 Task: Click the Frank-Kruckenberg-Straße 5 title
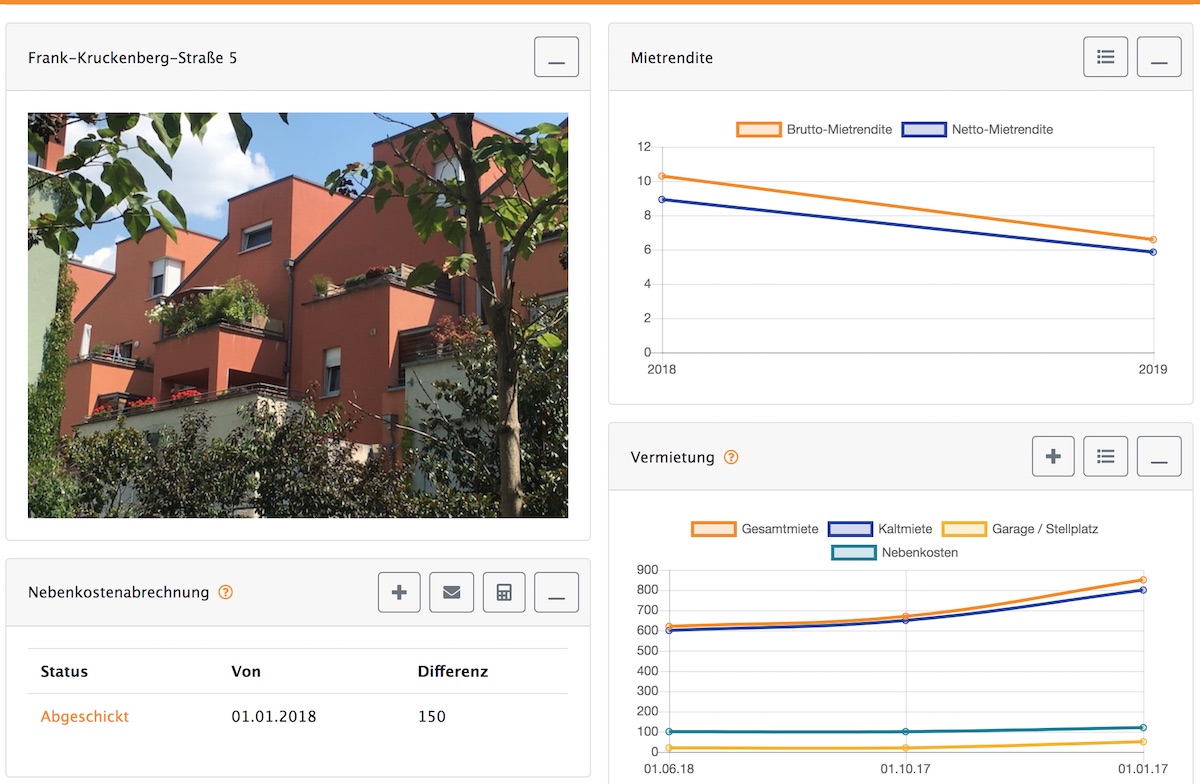click(x=133, y=58)
